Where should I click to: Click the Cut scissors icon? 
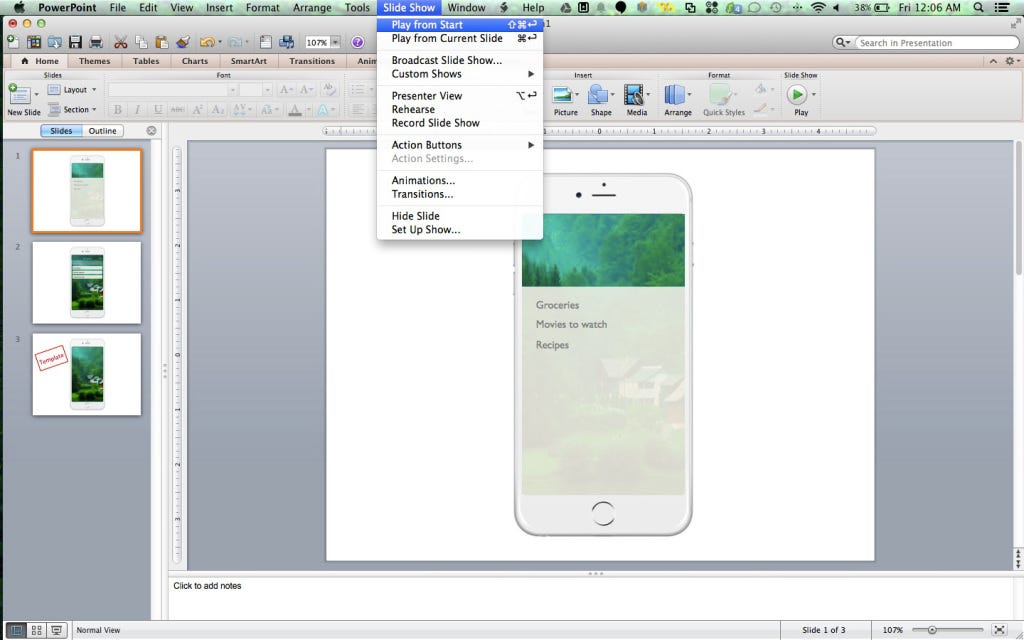pyautogui.click(x=121, y=42)
